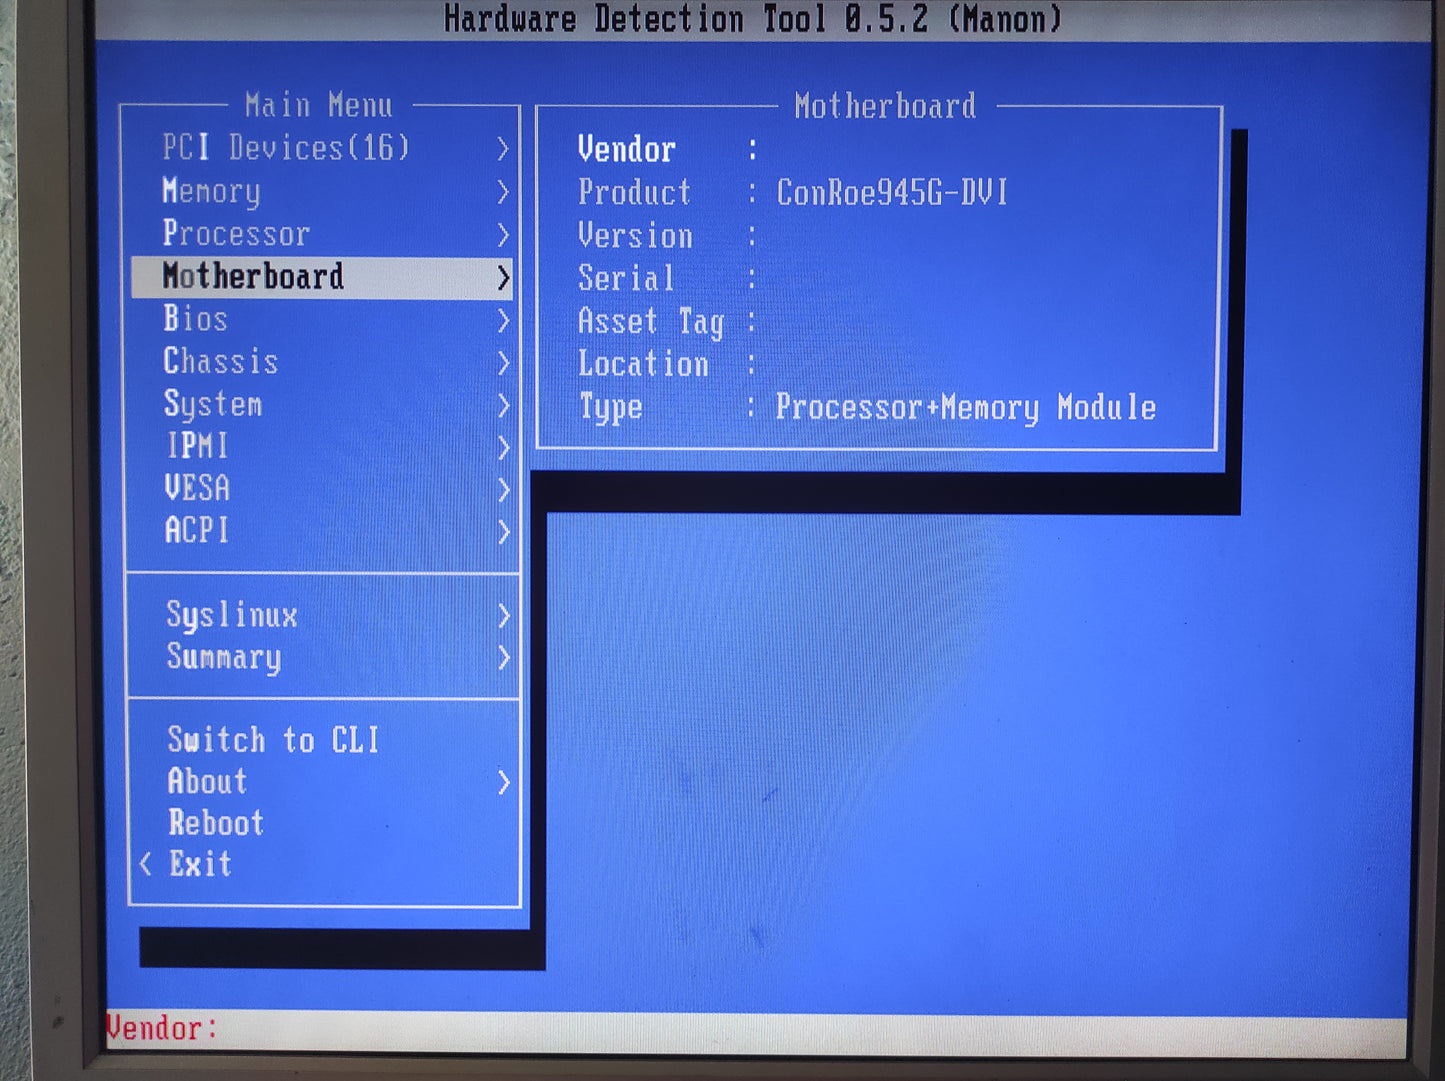Screen dimensions: 1445x1081
Task: Click Switch to CLI
Action: 273,740
